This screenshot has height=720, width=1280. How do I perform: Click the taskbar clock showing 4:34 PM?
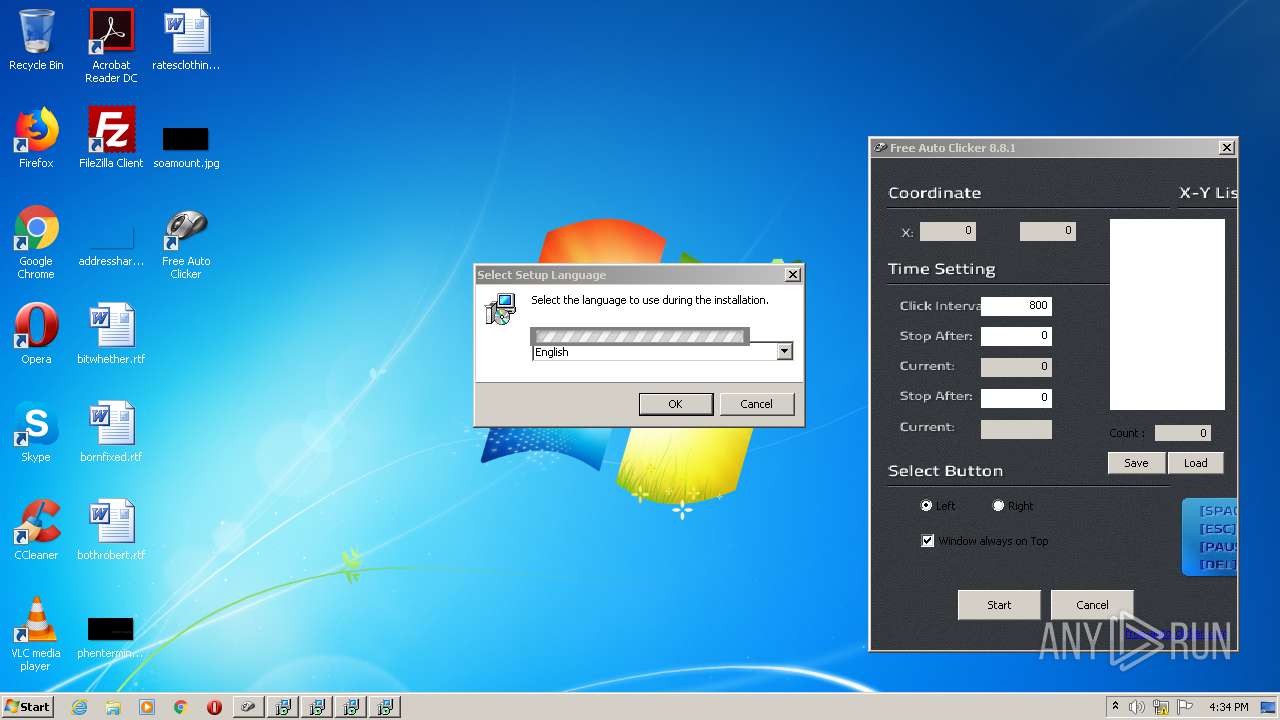coord(1228,707)
